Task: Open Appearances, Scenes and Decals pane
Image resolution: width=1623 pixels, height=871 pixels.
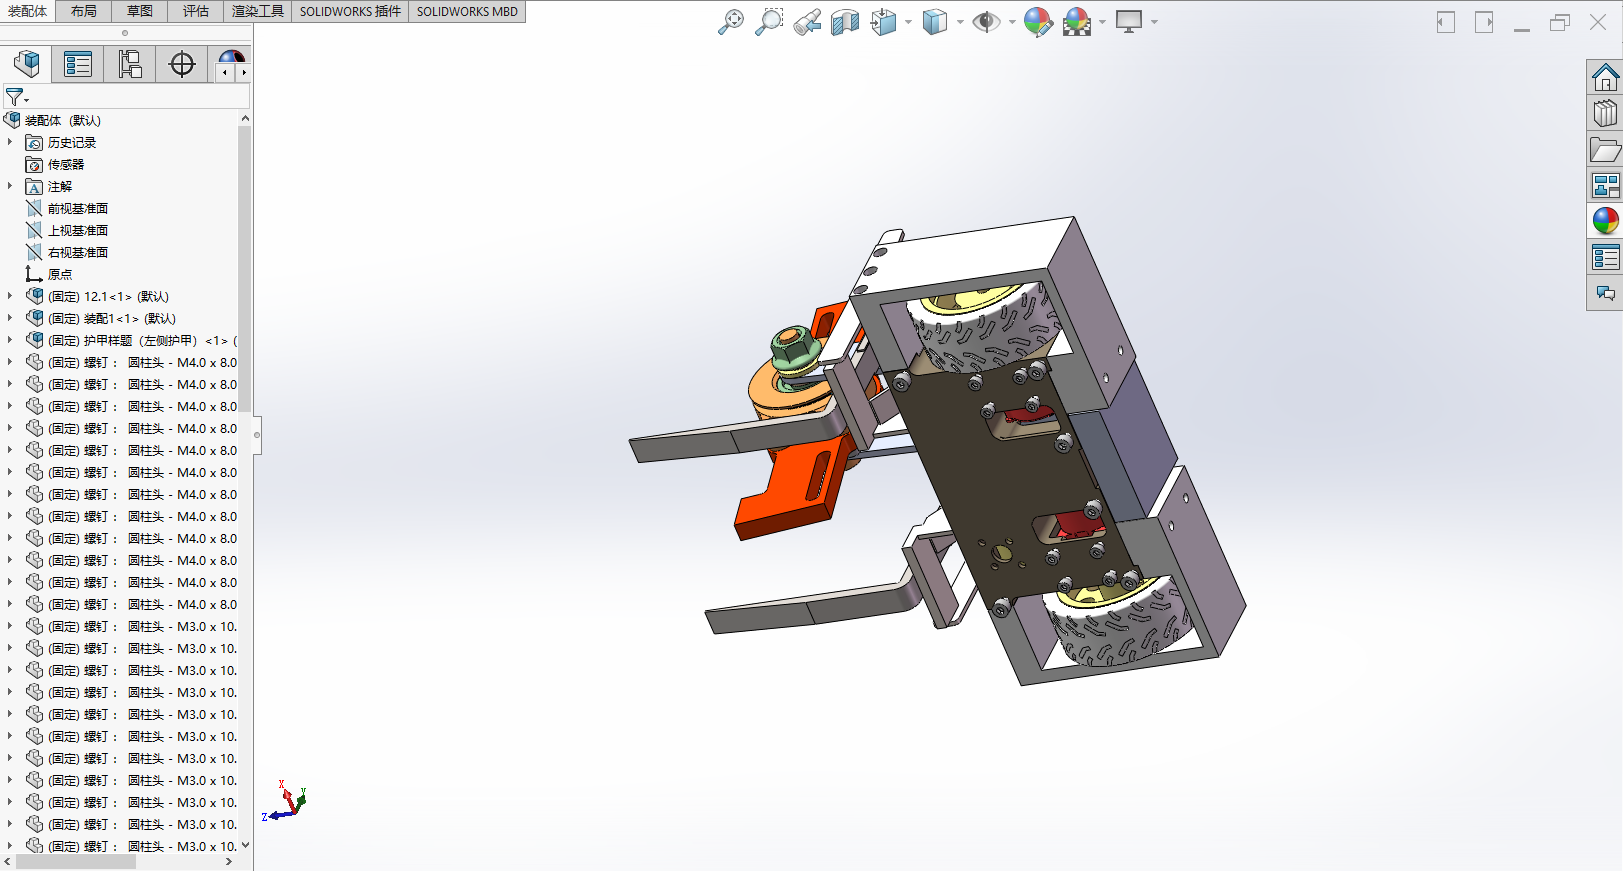Action: click(x=1605, y=221)
